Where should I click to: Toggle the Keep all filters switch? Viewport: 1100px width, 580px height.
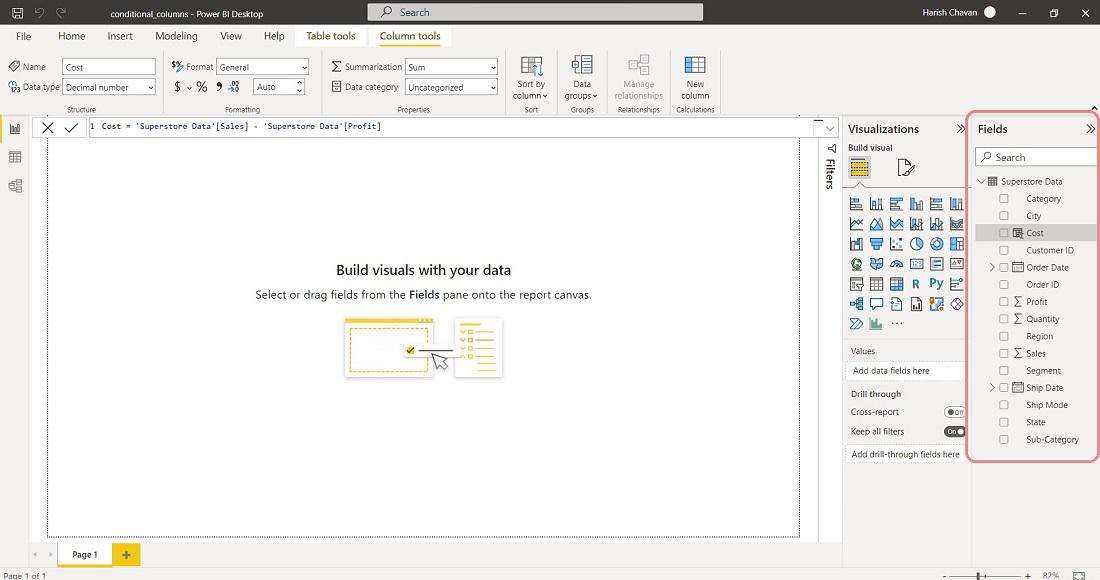point(954,431)
